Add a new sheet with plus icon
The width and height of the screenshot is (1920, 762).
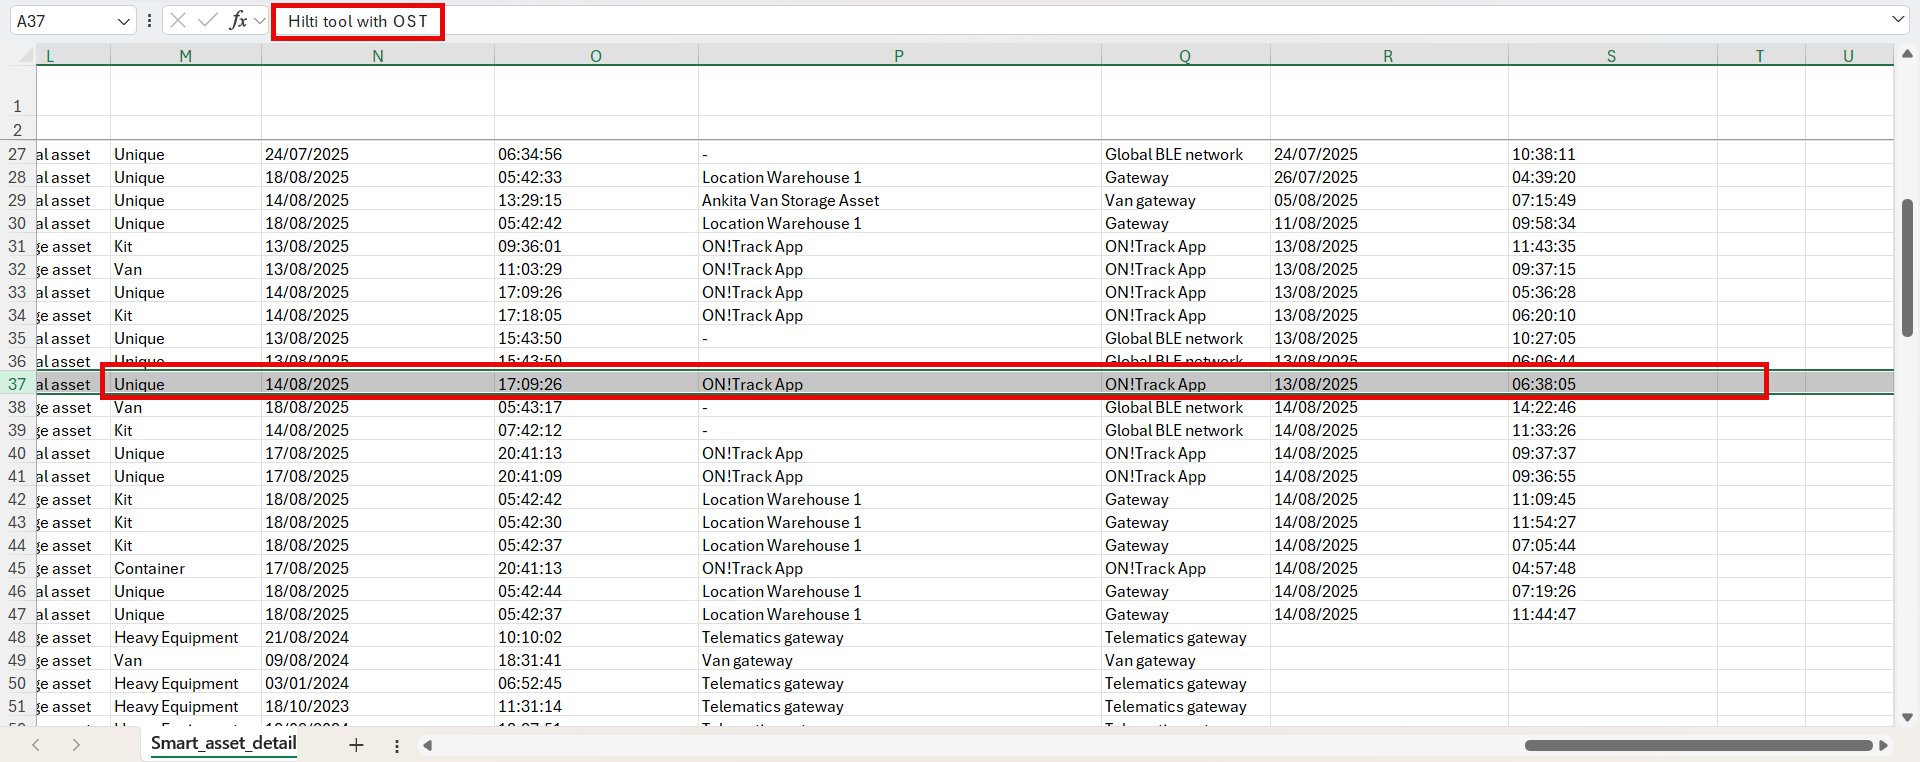(356, 745)
